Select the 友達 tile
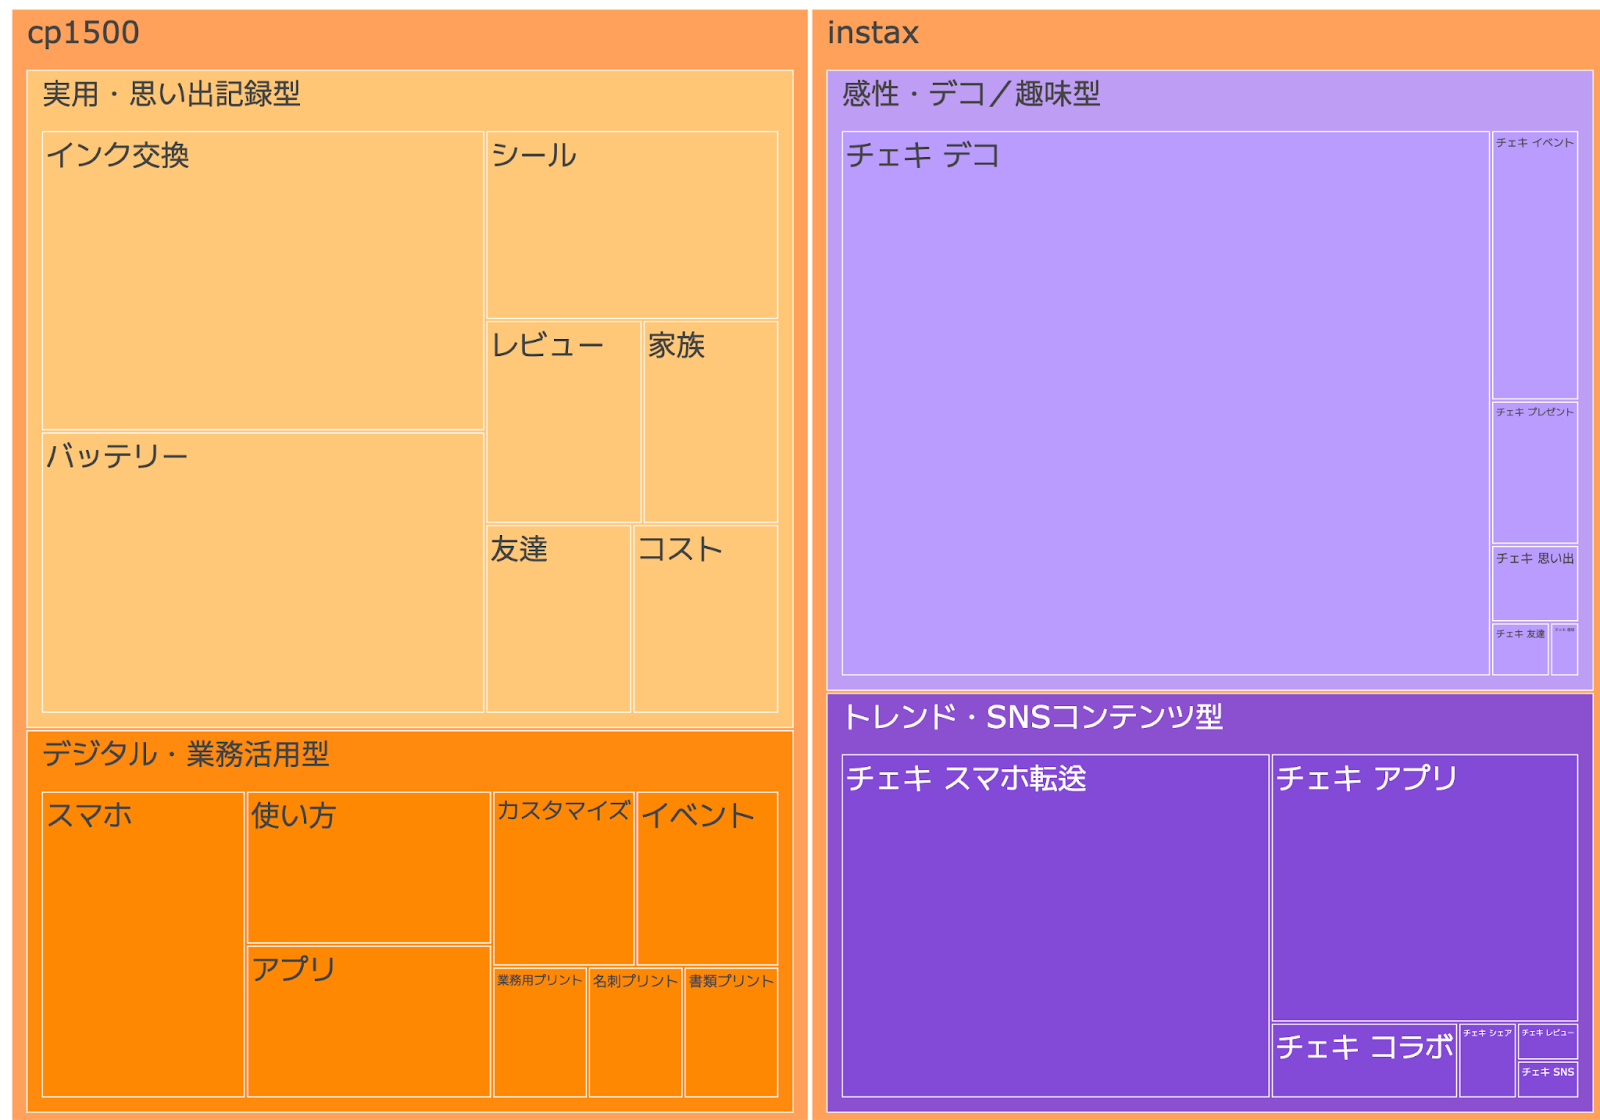This screenshot has height=1120, width=1600. click(x=558, y=618)
